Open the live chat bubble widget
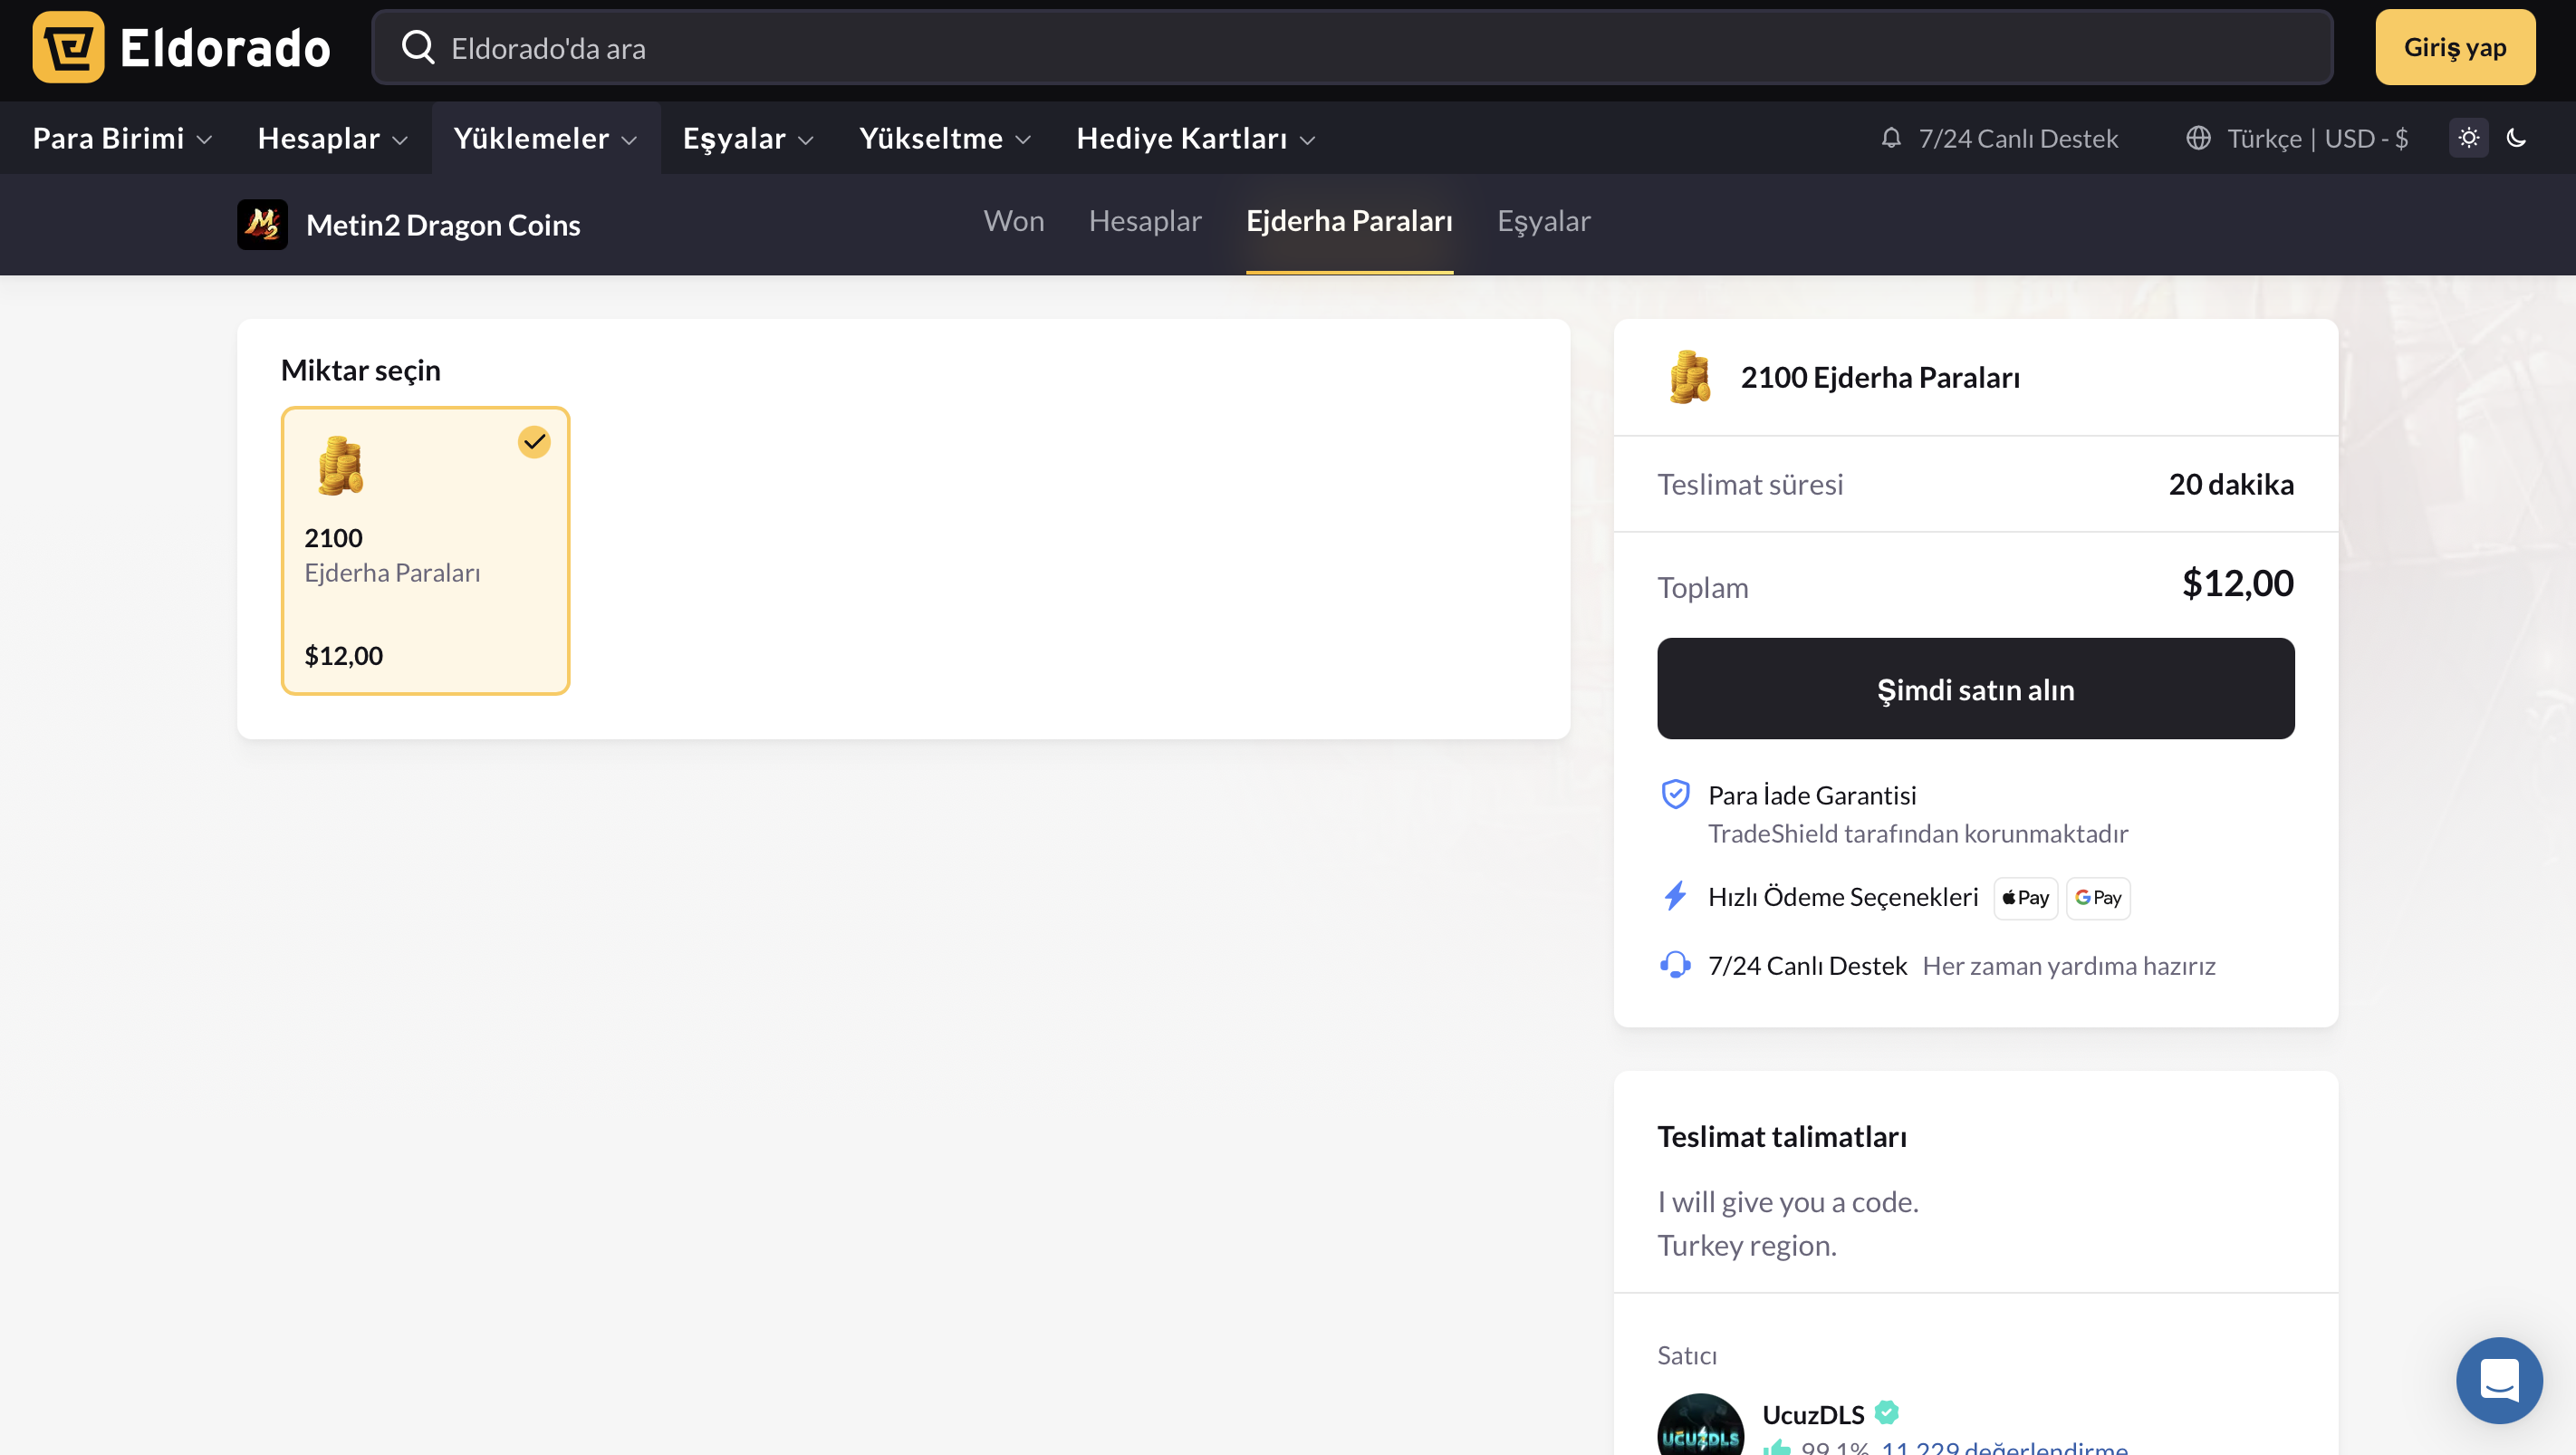Image resolution: width=2576 pixels, height=1455 pixels. (2498, 1379)
